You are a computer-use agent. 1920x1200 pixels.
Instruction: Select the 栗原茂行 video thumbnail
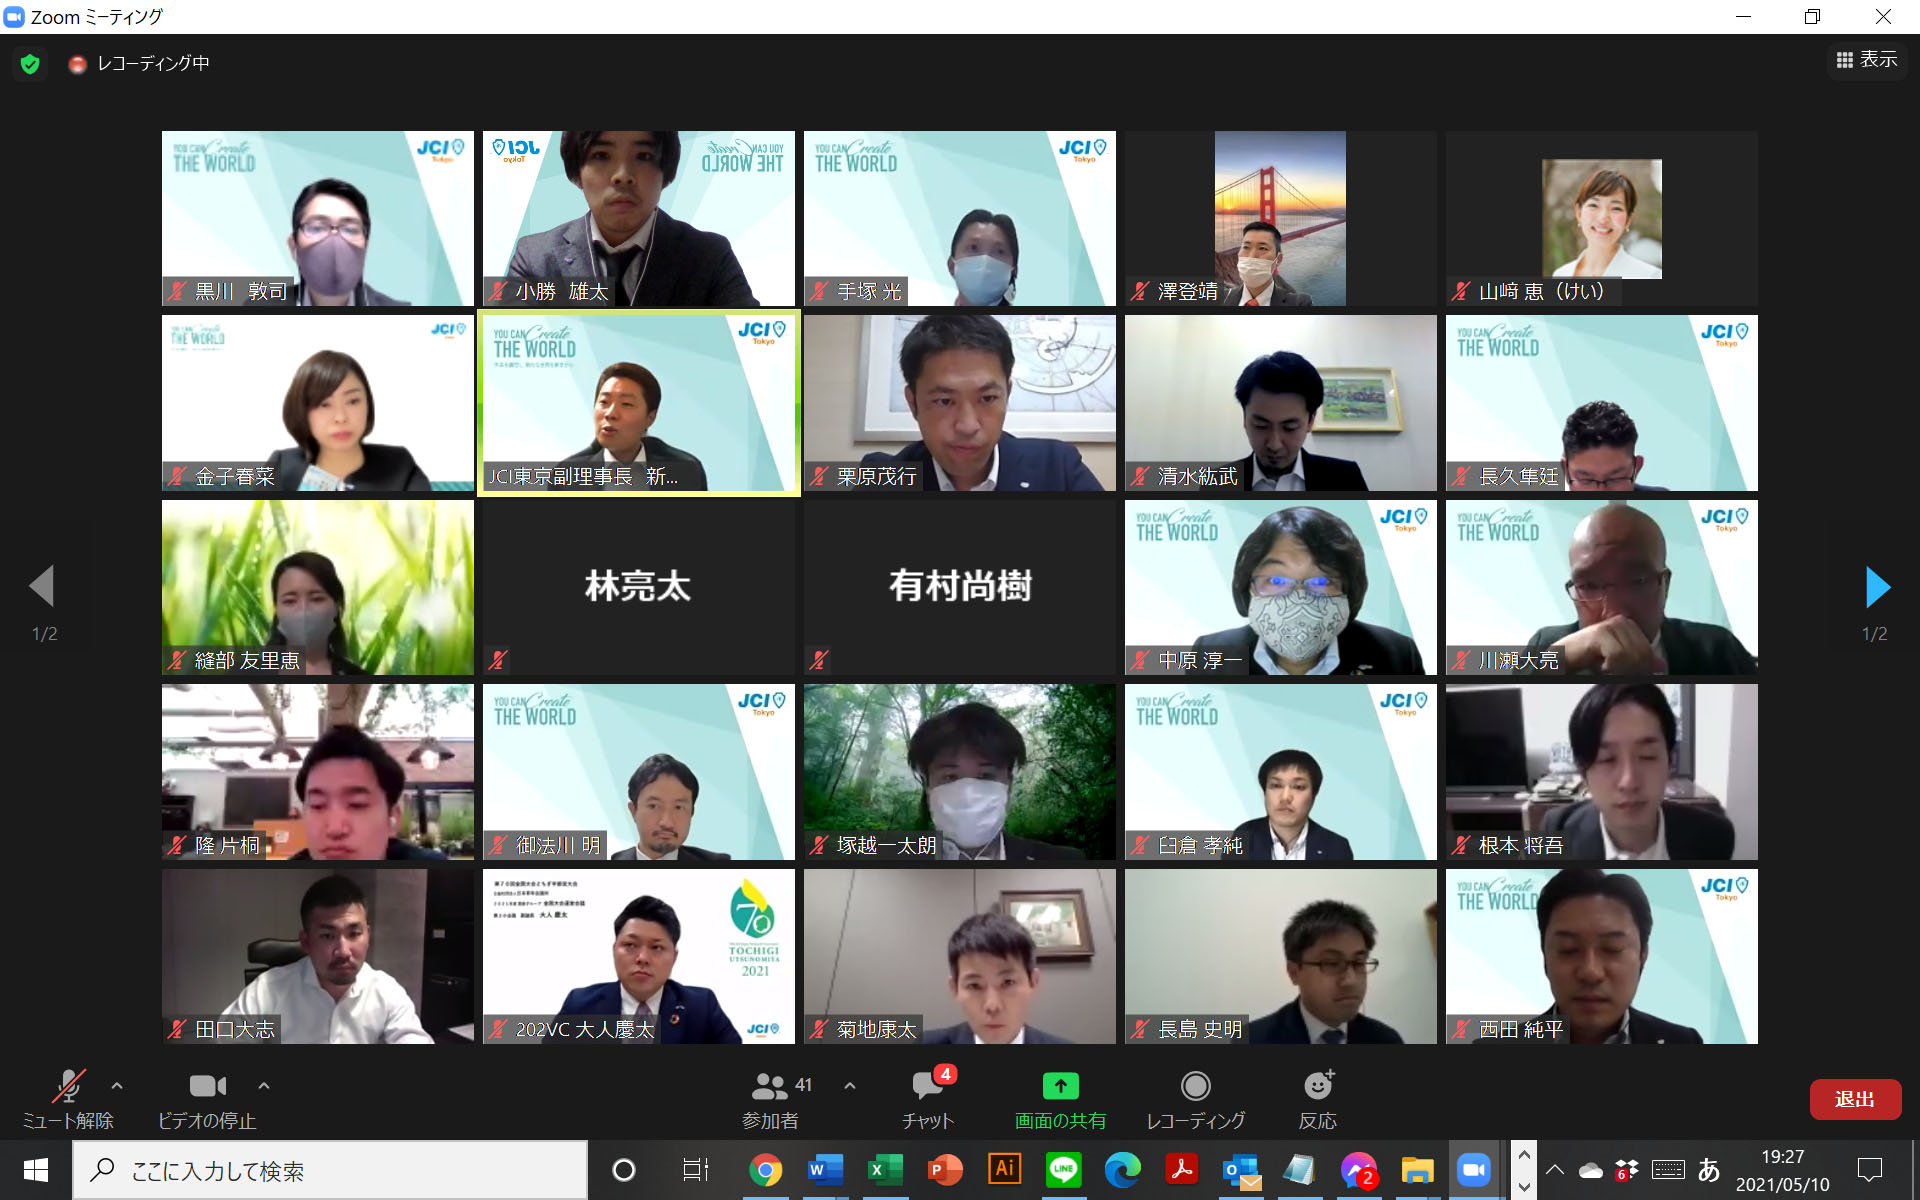(x=959, y=402)
